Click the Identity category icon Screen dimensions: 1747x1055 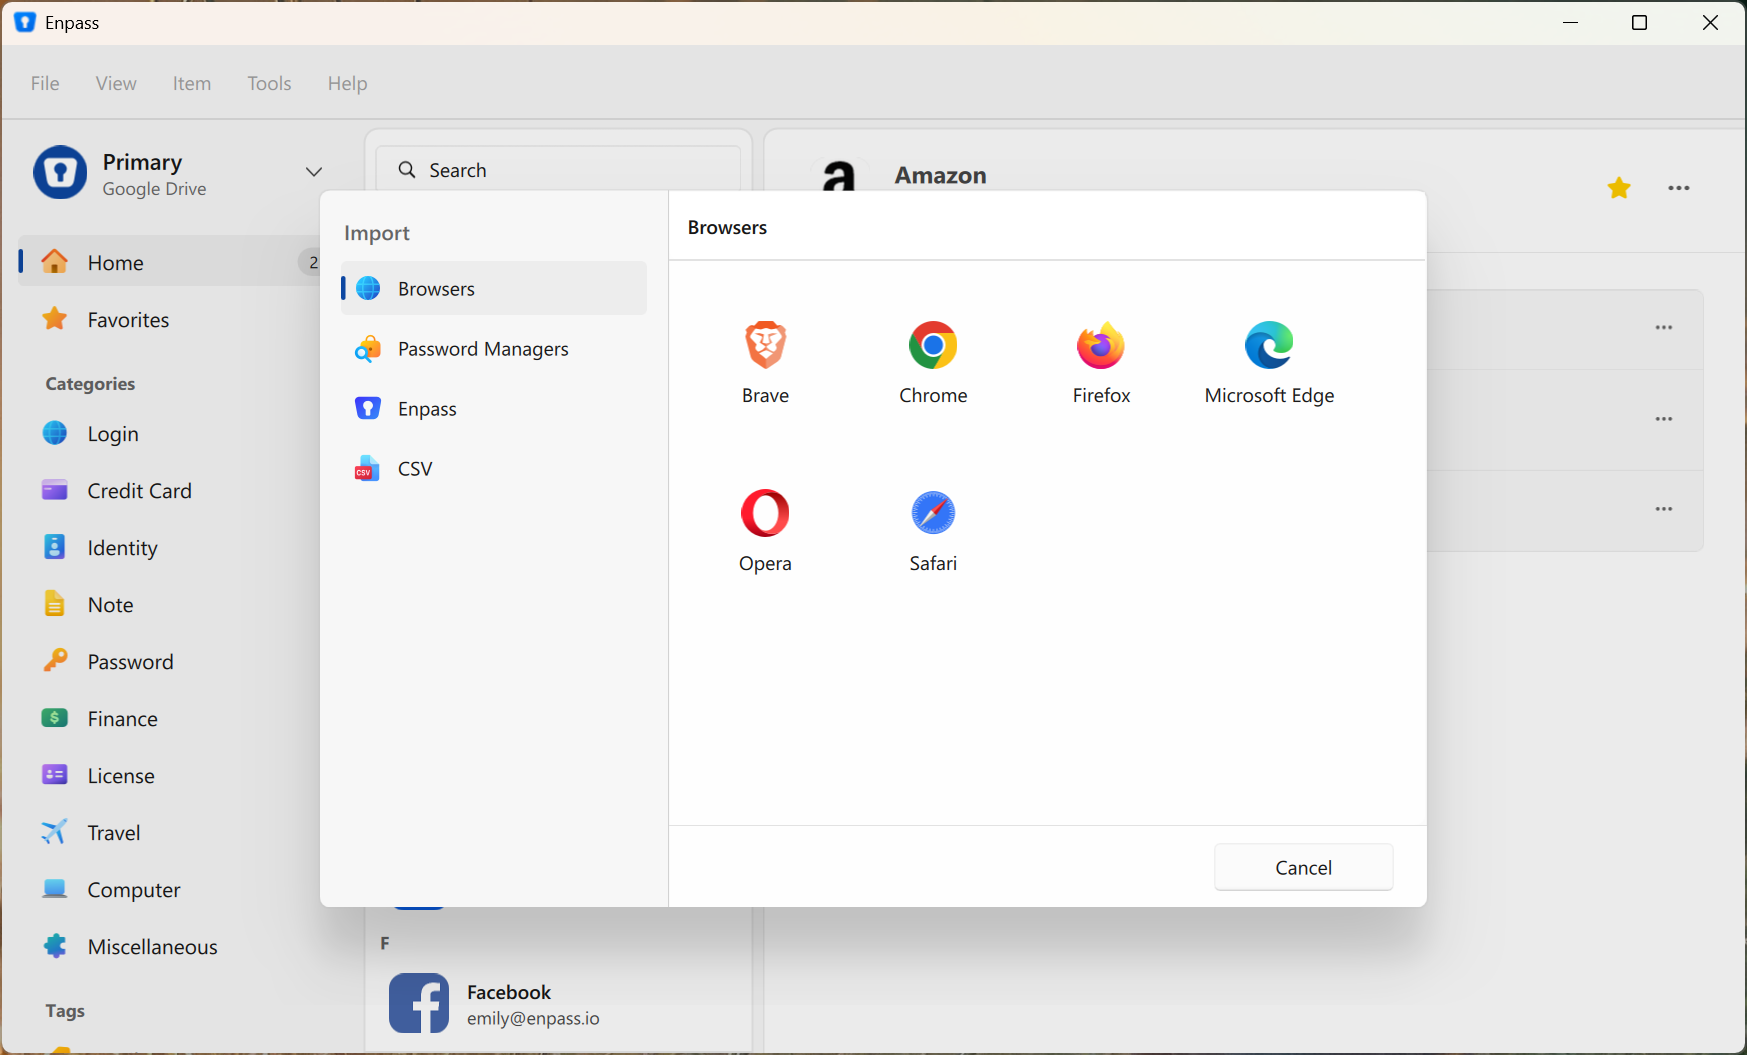55,547
